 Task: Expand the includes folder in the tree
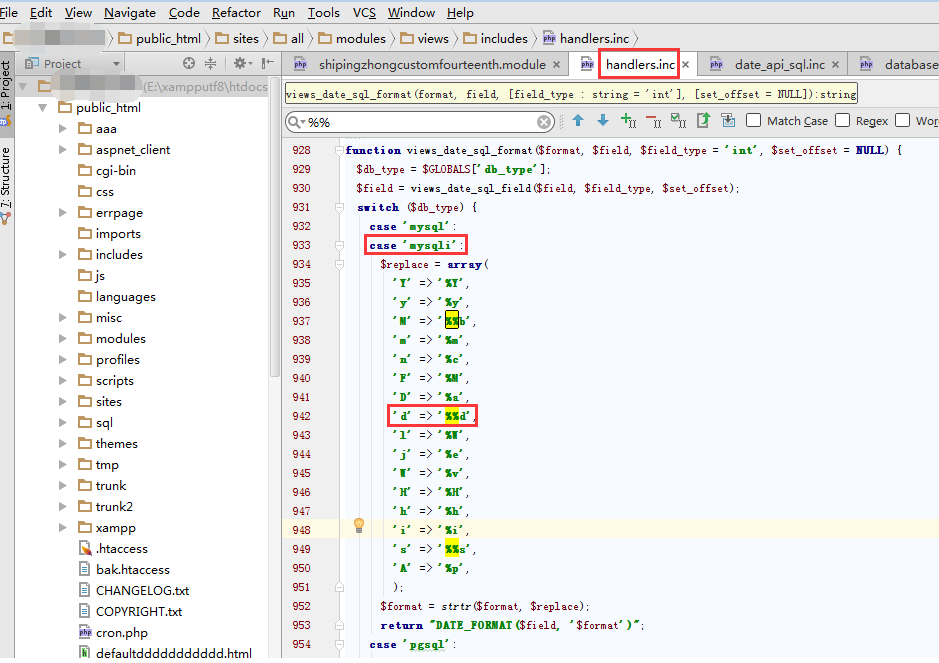(x=62, y=254)
